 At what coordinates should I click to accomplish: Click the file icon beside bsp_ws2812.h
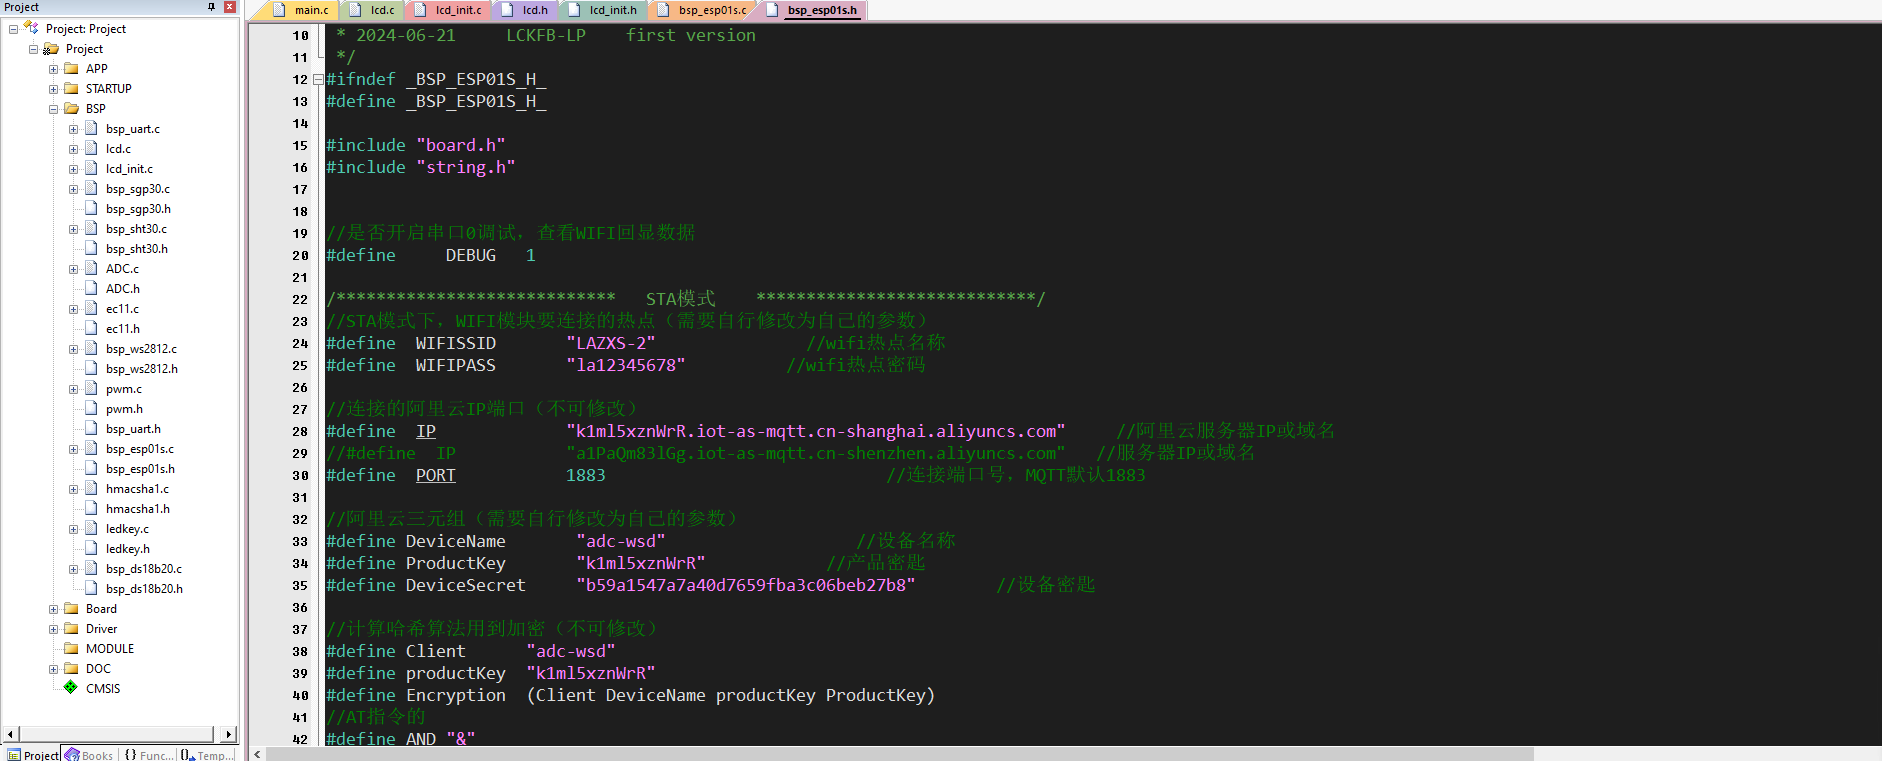[x=91, y=369]
